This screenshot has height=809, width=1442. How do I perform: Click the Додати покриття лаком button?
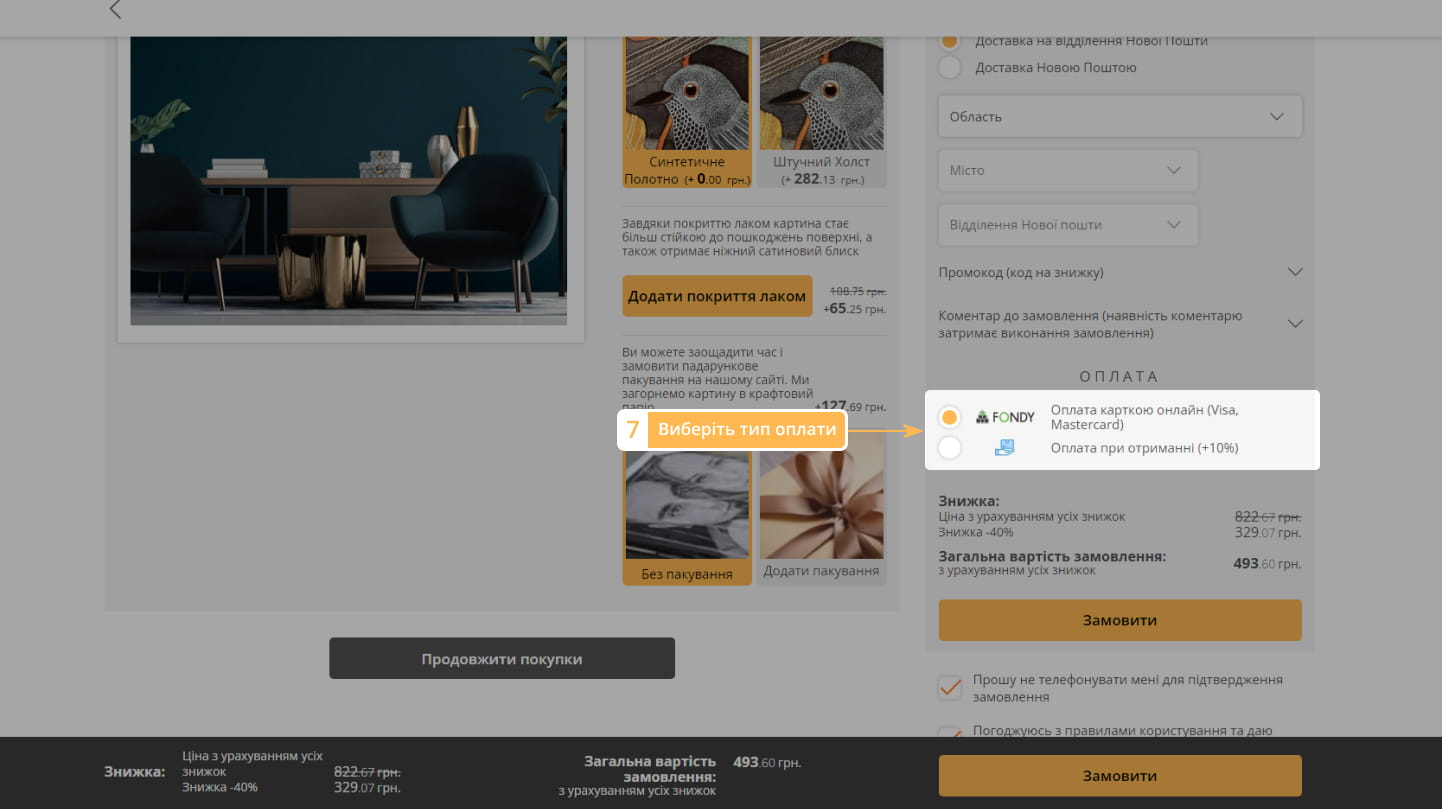(717, 296)
